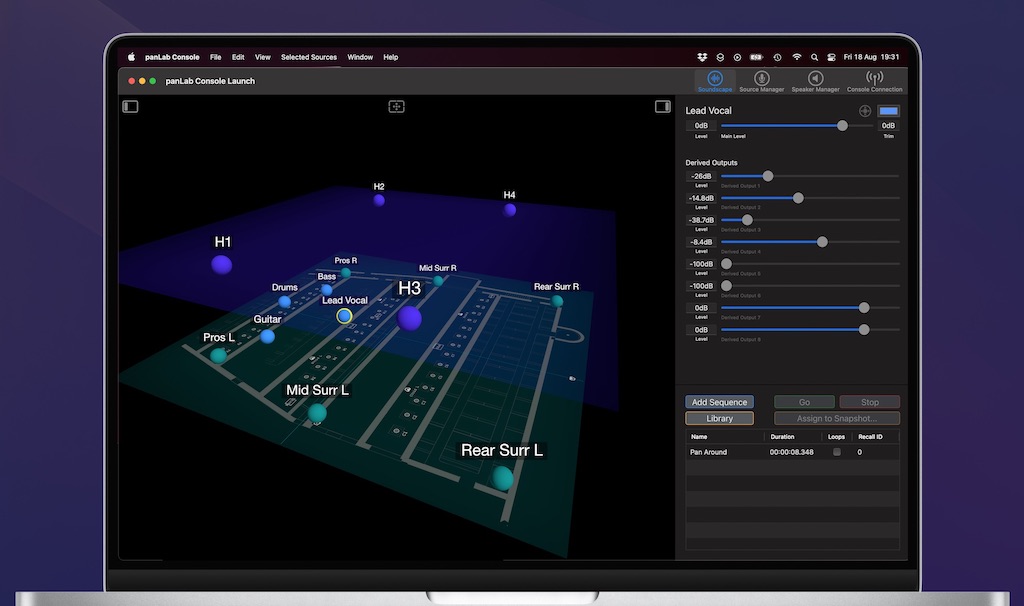Select the Lead Vocal source sphere
Image resolution: width=1024 pixels, height=606 pixels.
345,316
